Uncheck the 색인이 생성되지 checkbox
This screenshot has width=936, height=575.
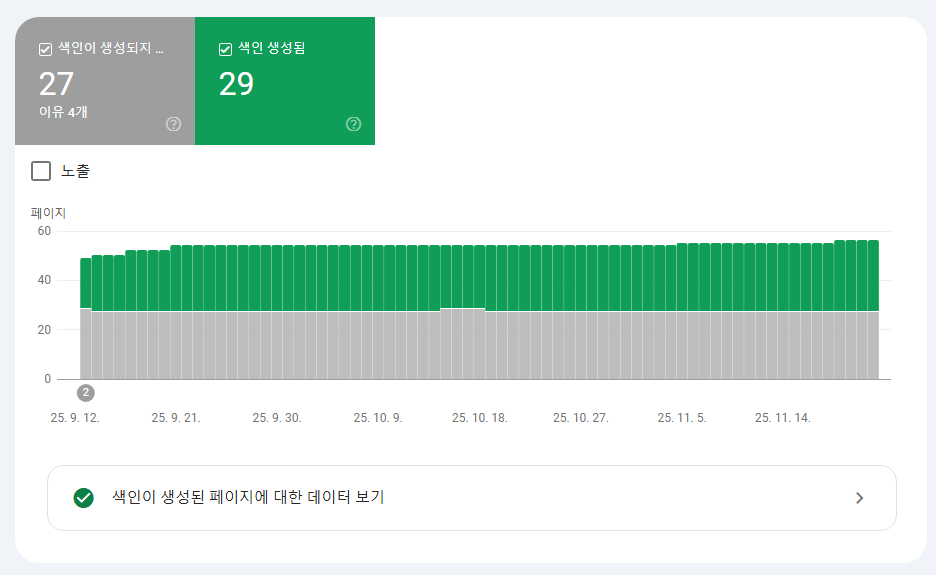pos(45,49)
